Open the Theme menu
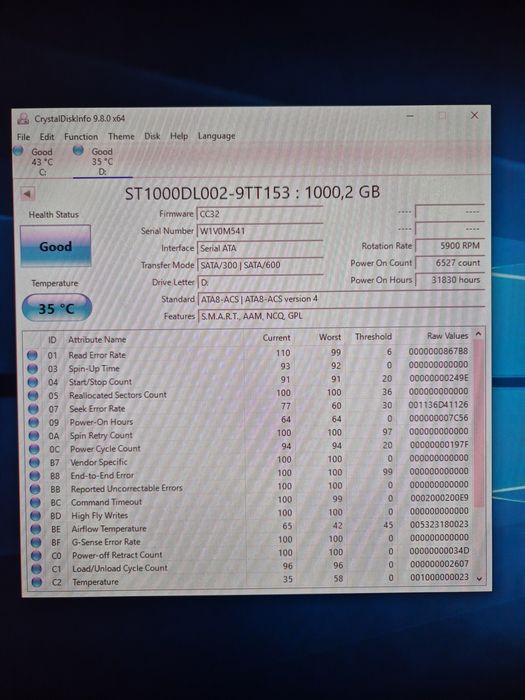This screenshot has height=700, width=525. [x=121, y=136]
